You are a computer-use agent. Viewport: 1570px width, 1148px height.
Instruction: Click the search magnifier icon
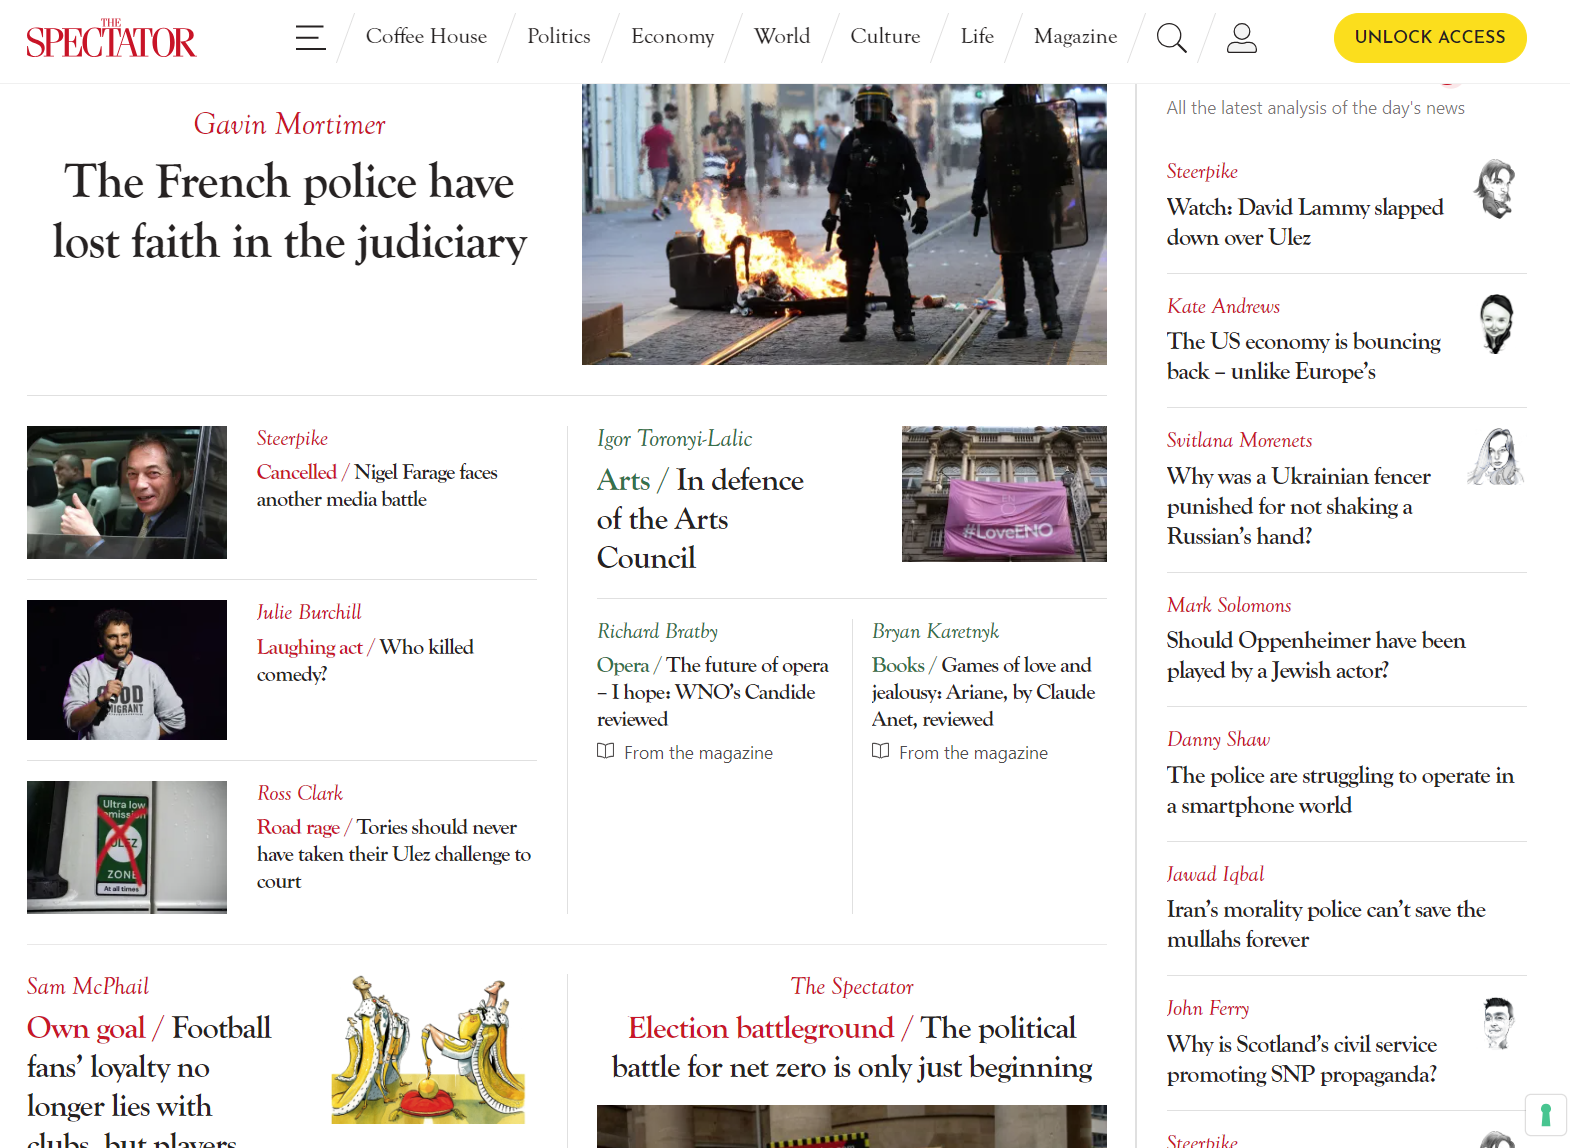pyautogui.click(x=1171, y=38)
